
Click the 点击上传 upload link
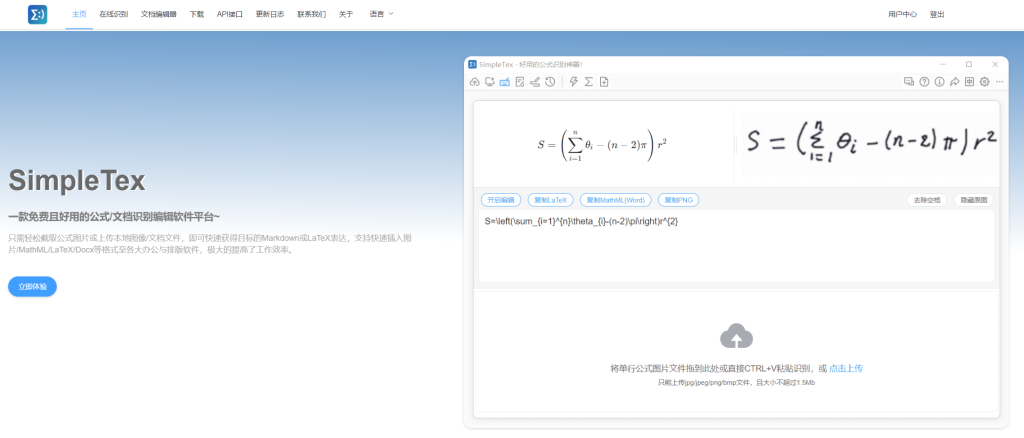click(x=846, y=368)
